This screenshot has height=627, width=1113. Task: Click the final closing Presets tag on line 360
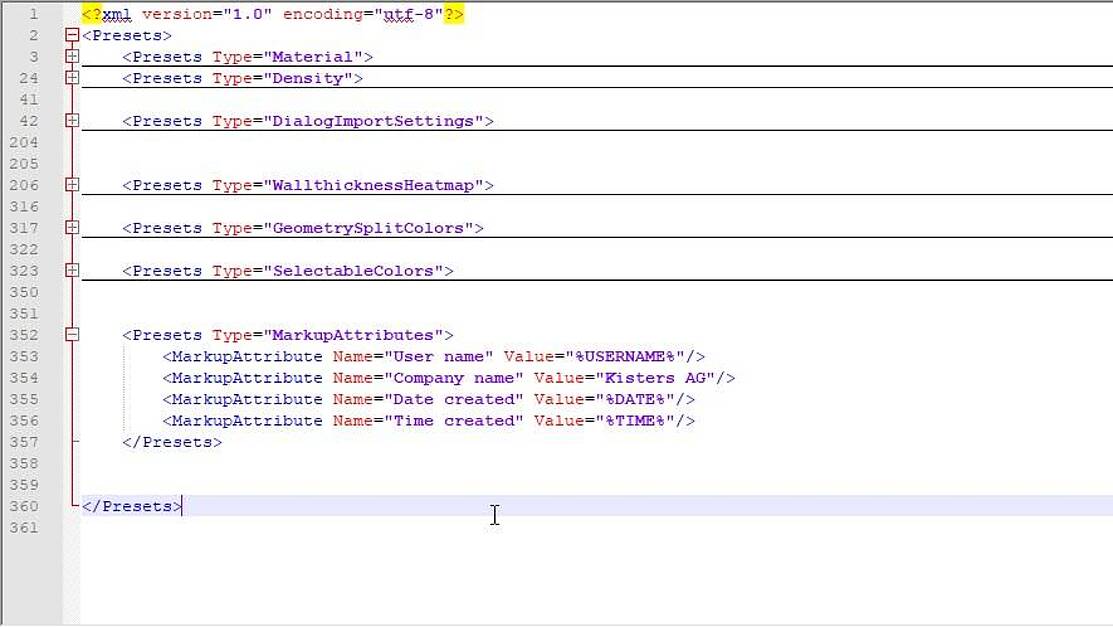[x=132, y=506]
